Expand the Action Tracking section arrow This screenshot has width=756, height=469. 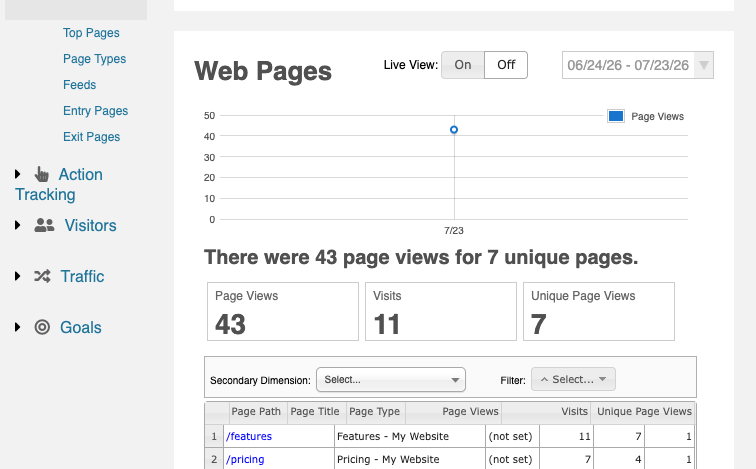(x=18, y=174)
